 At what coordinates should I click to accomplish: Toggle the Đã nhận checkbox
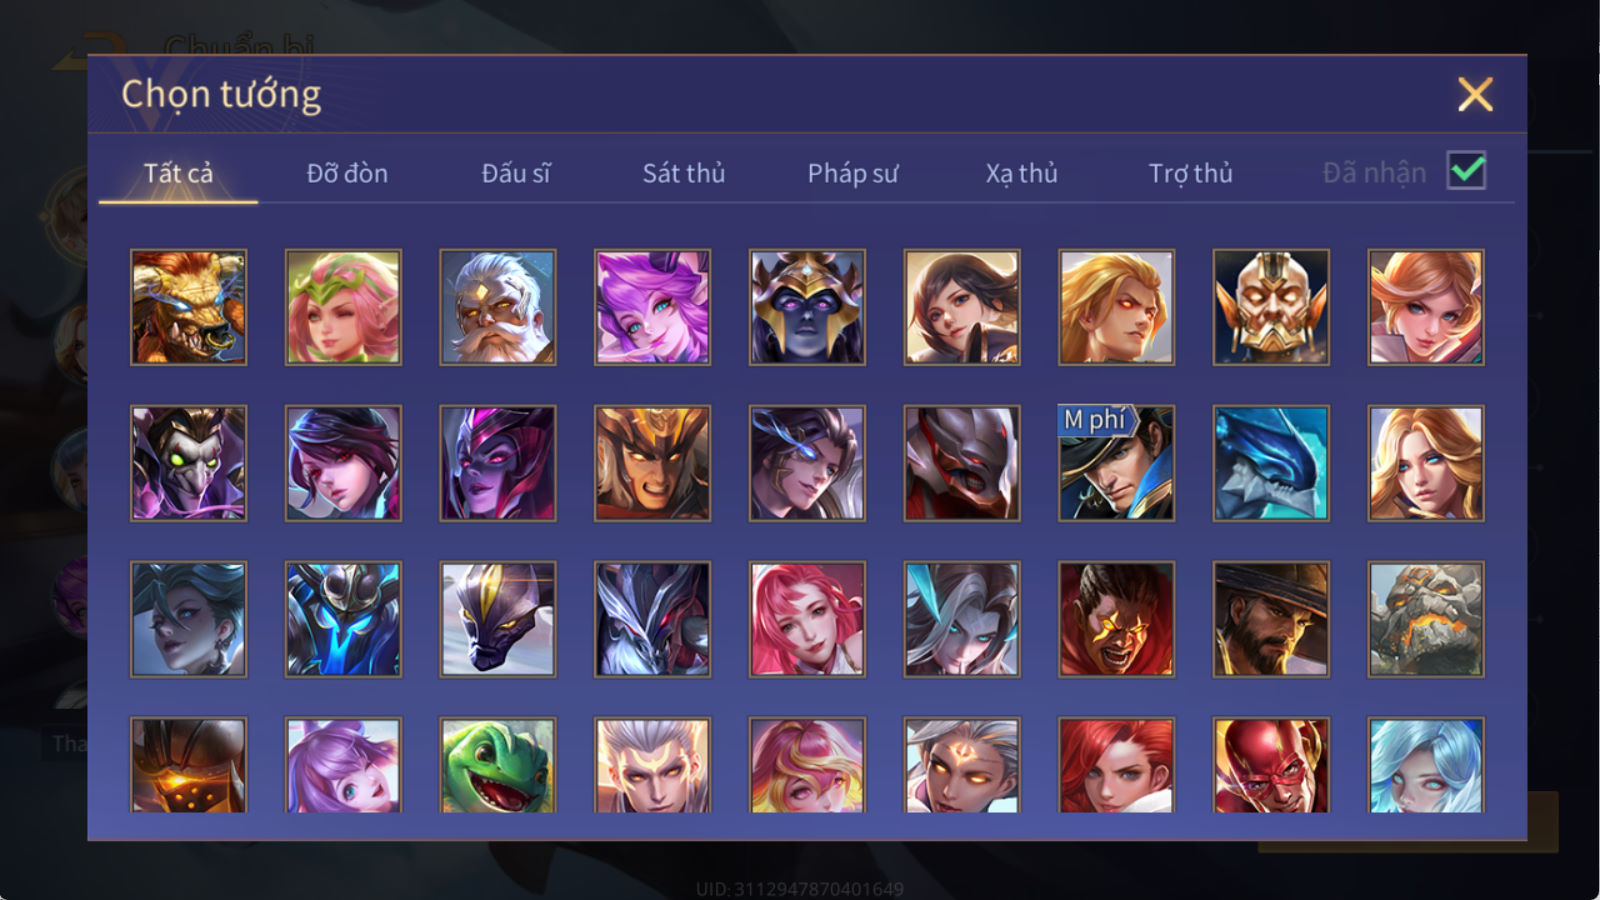pos(1466,171)
